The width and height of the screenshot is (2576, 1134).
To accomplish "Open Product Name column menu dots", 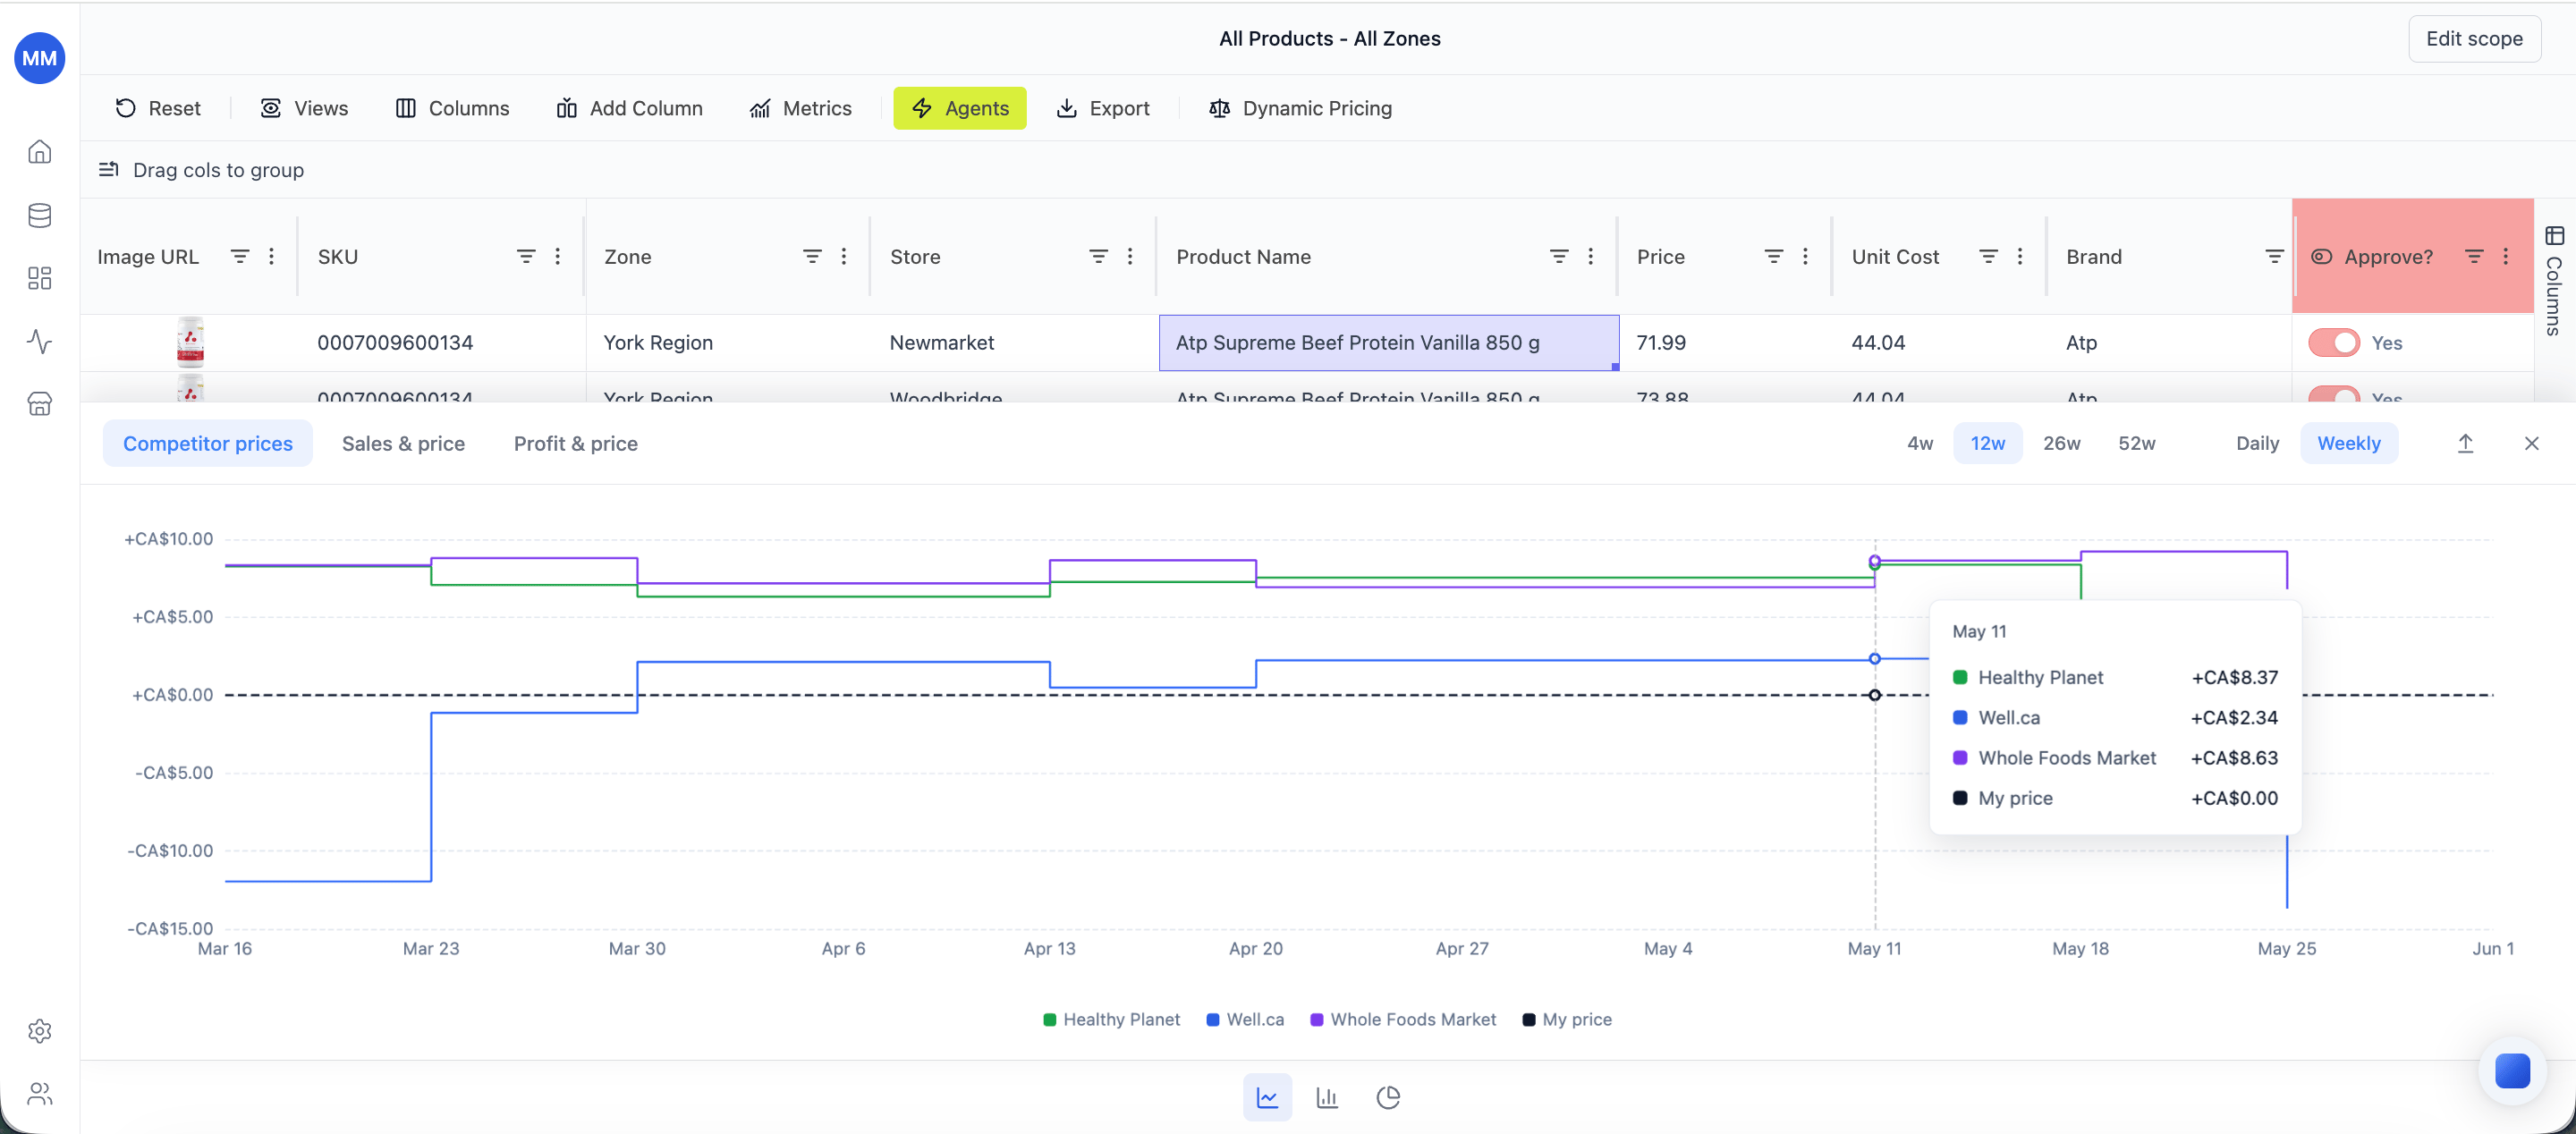I will (x=1590, y=257).
